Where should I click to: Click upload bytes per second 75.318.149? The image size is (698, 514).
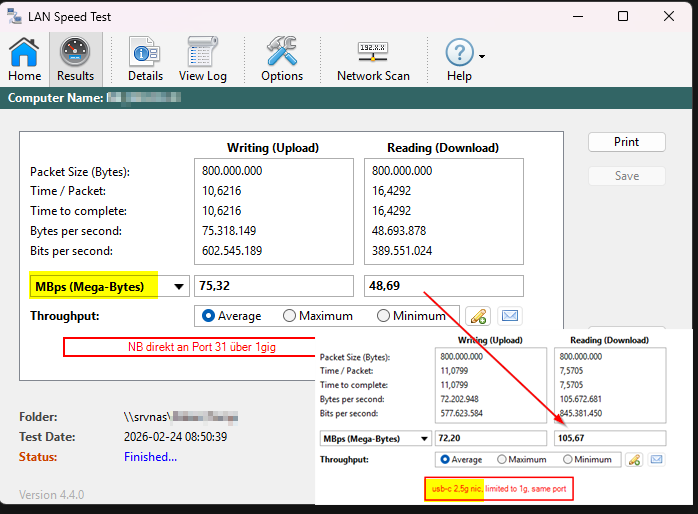tap(229, 231)
